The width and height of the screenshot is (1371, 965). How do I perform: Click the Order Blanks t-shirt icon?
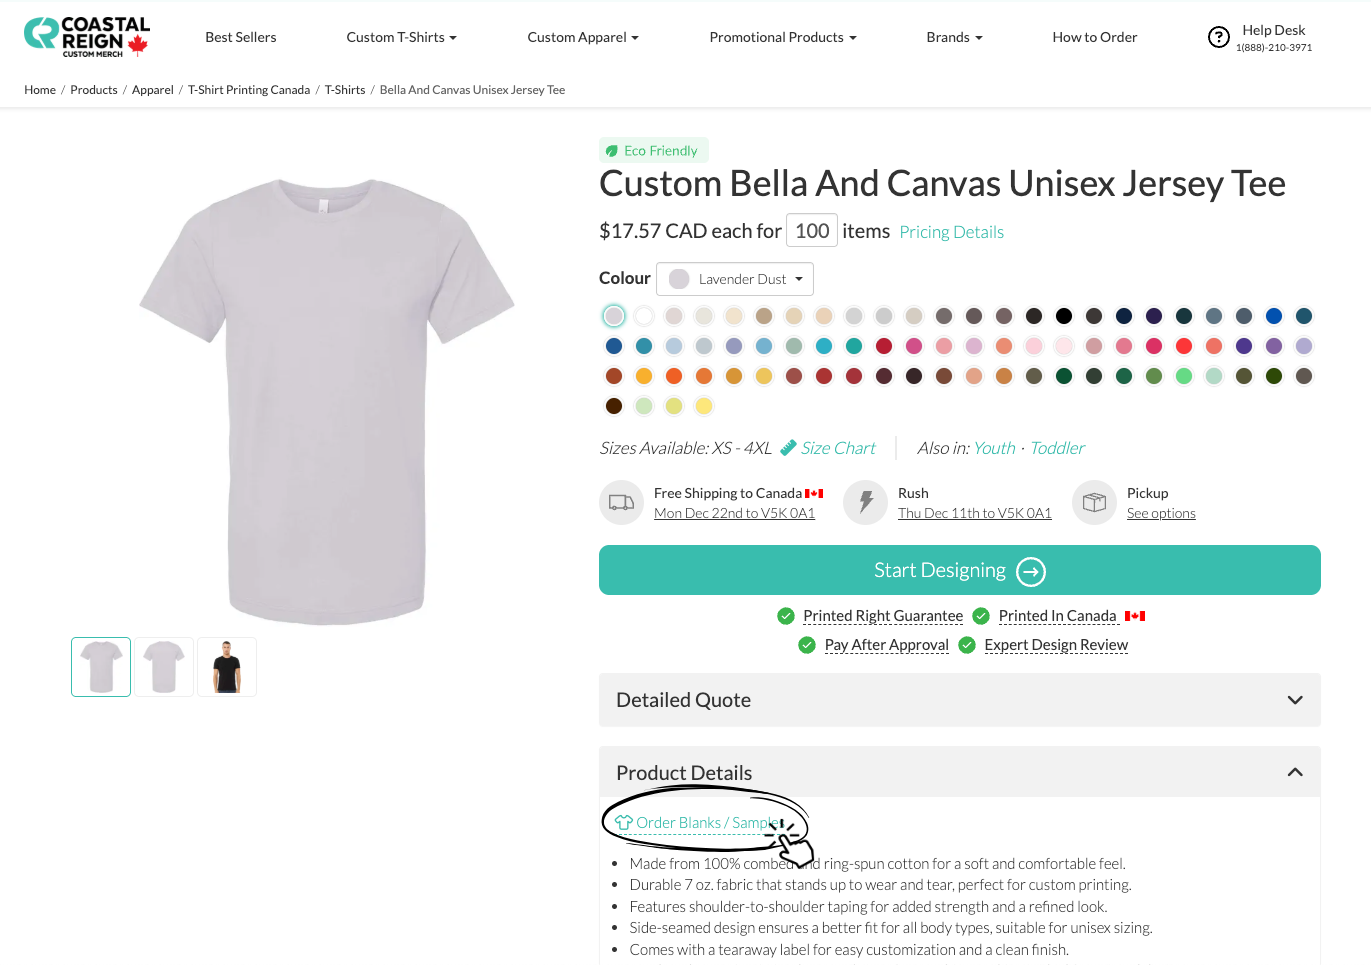624,823
